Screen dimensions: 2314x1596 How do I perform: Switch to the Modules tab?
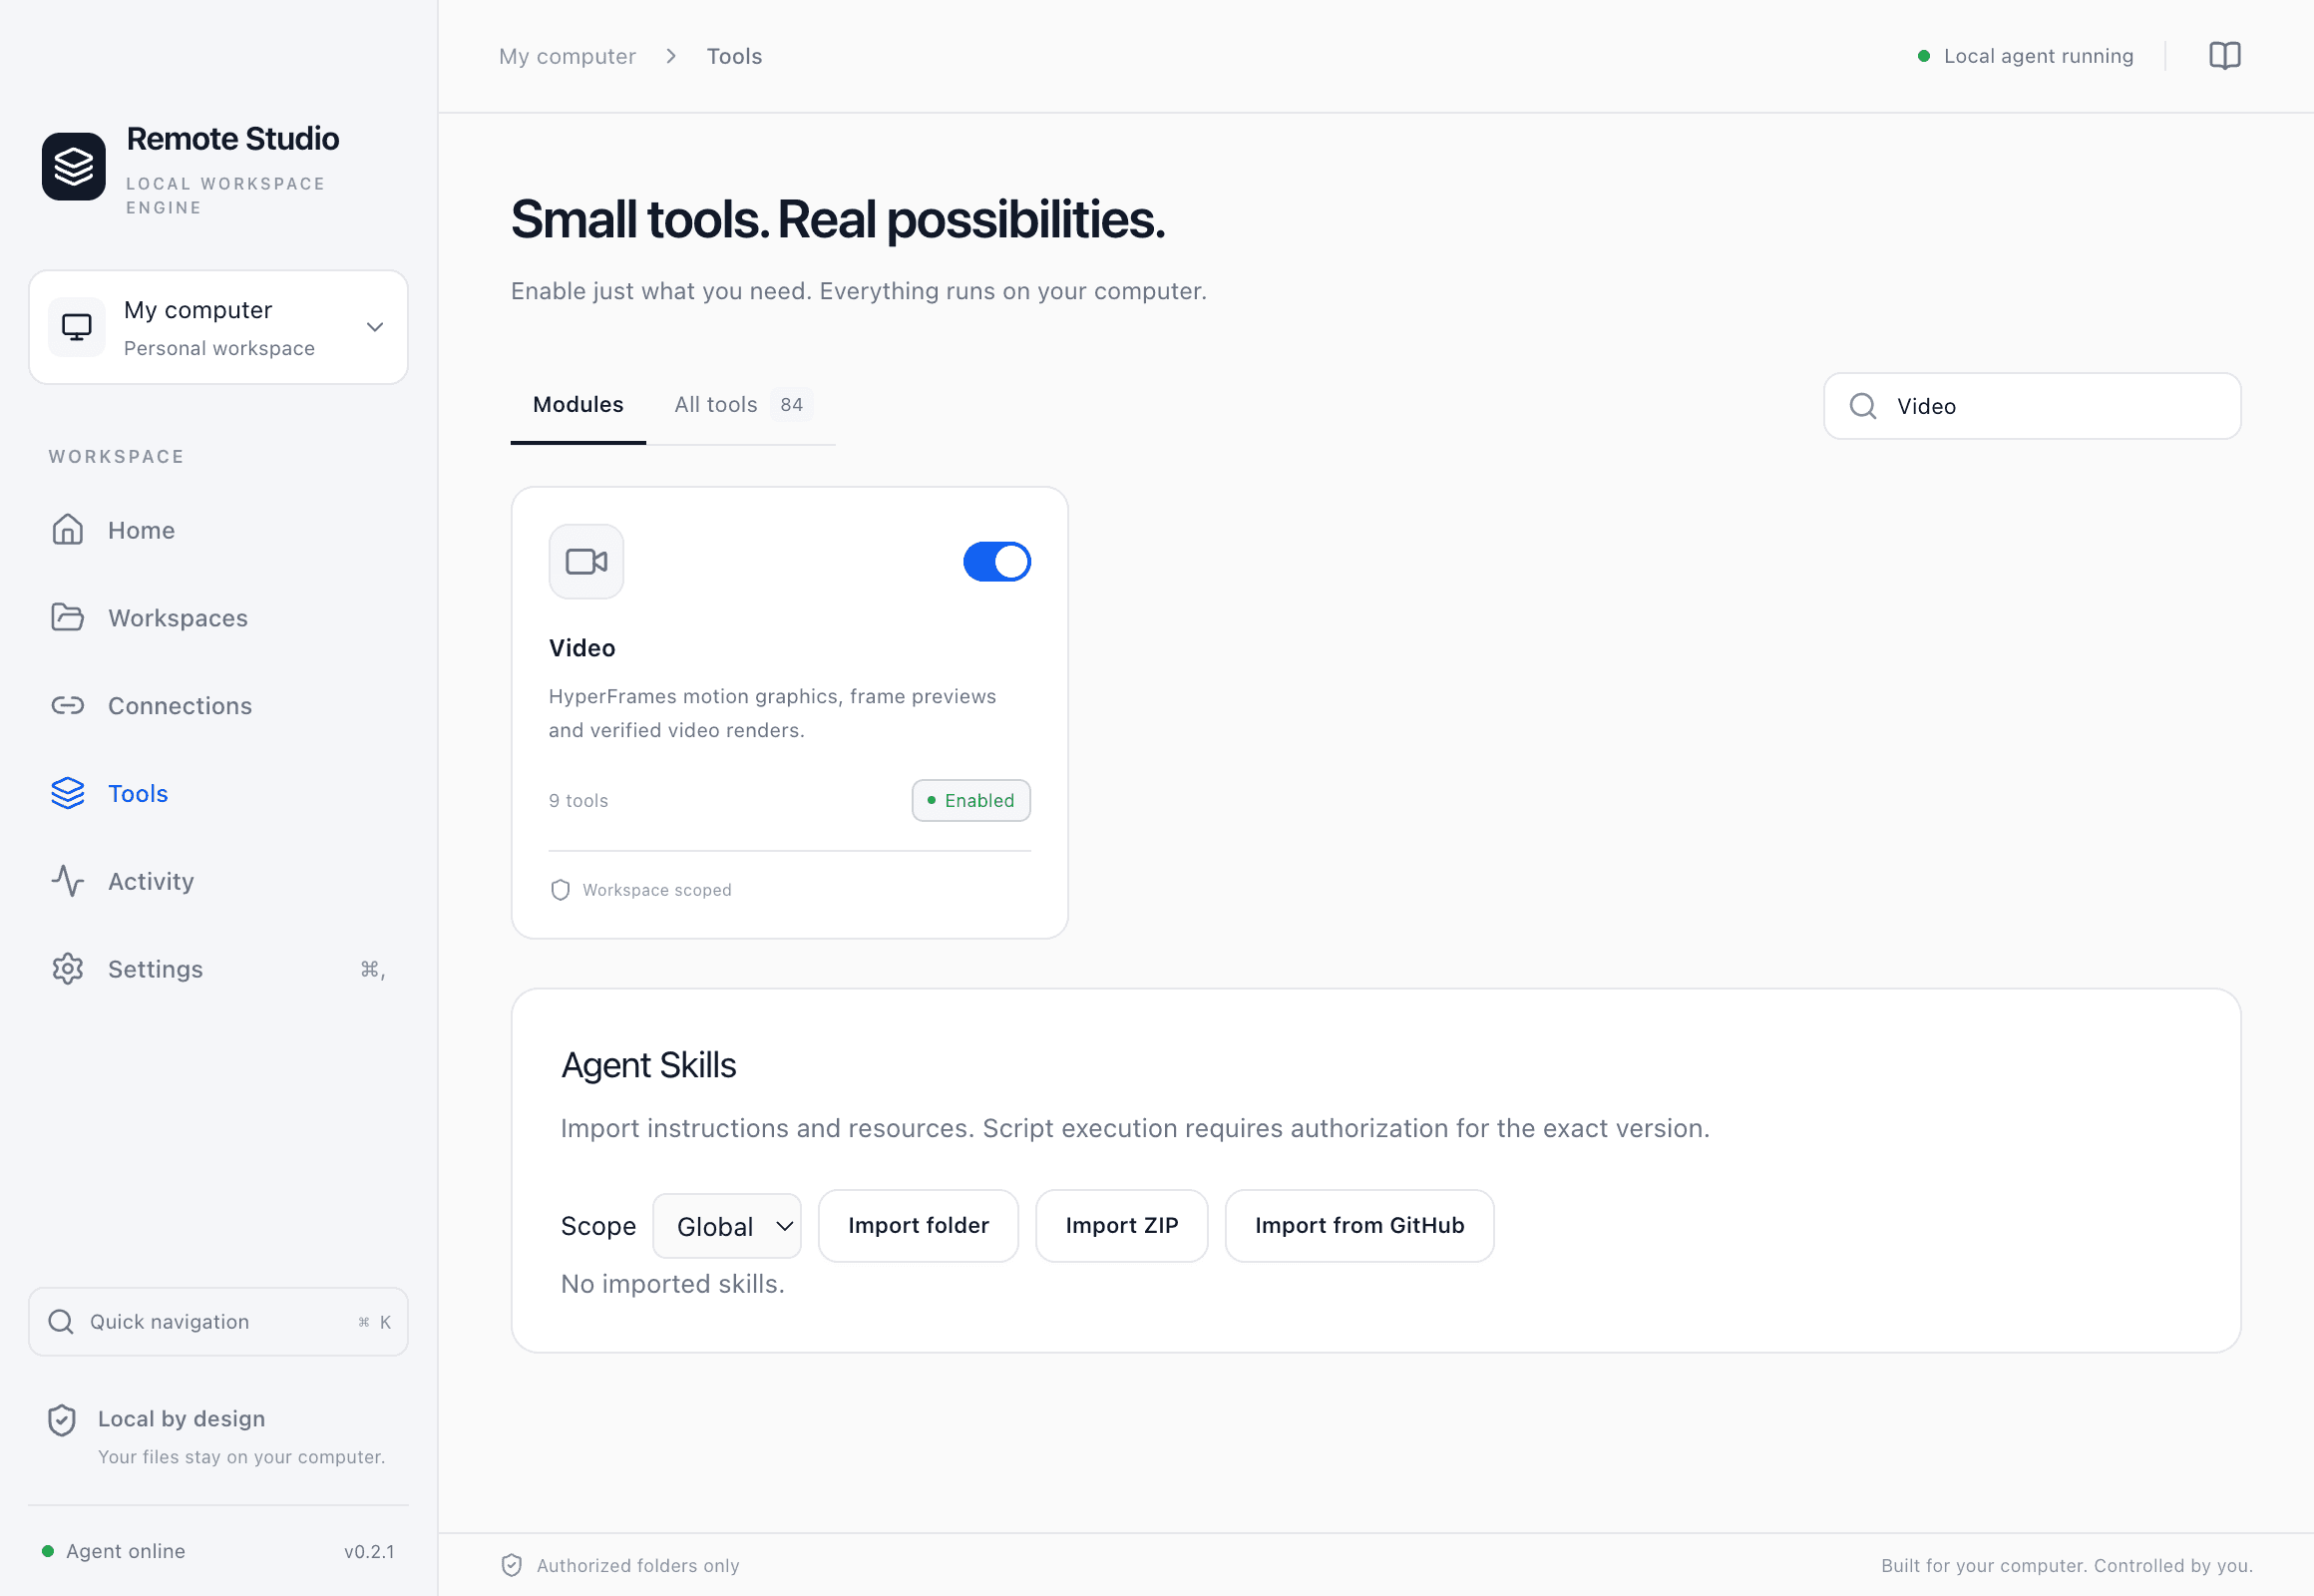point(578,404)
